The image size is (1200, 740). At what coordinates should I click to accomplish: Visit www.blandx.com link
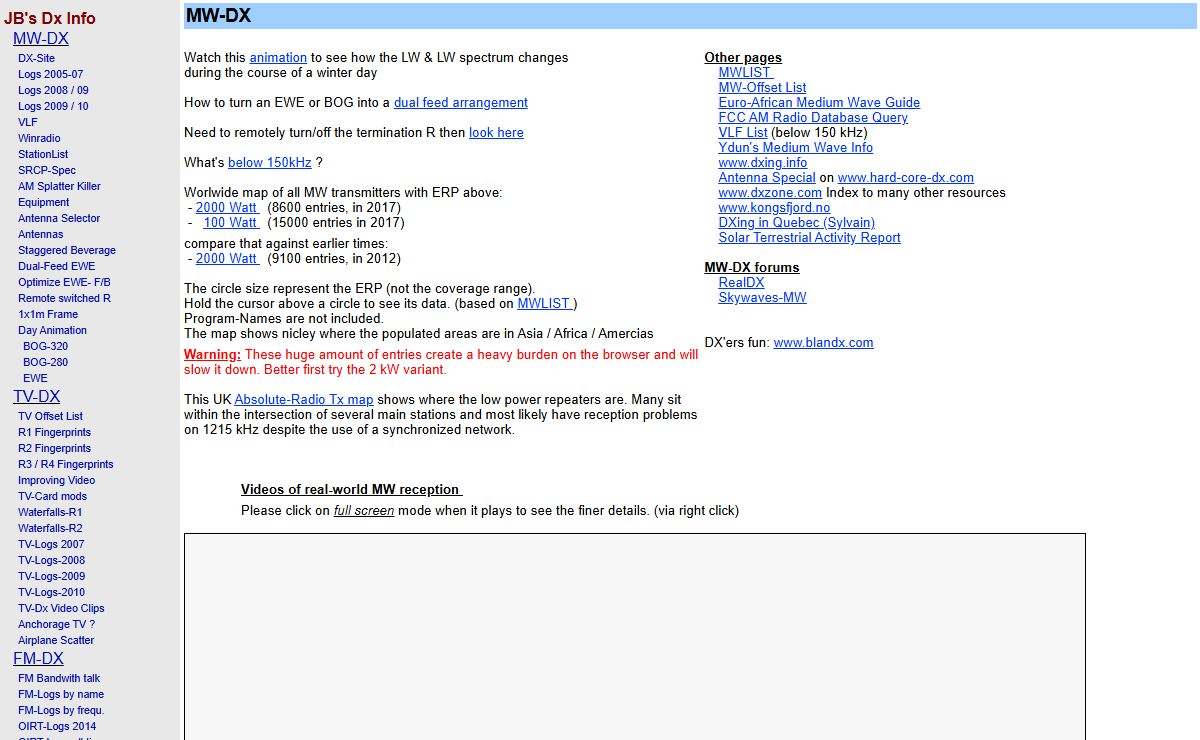coord(823,343)
